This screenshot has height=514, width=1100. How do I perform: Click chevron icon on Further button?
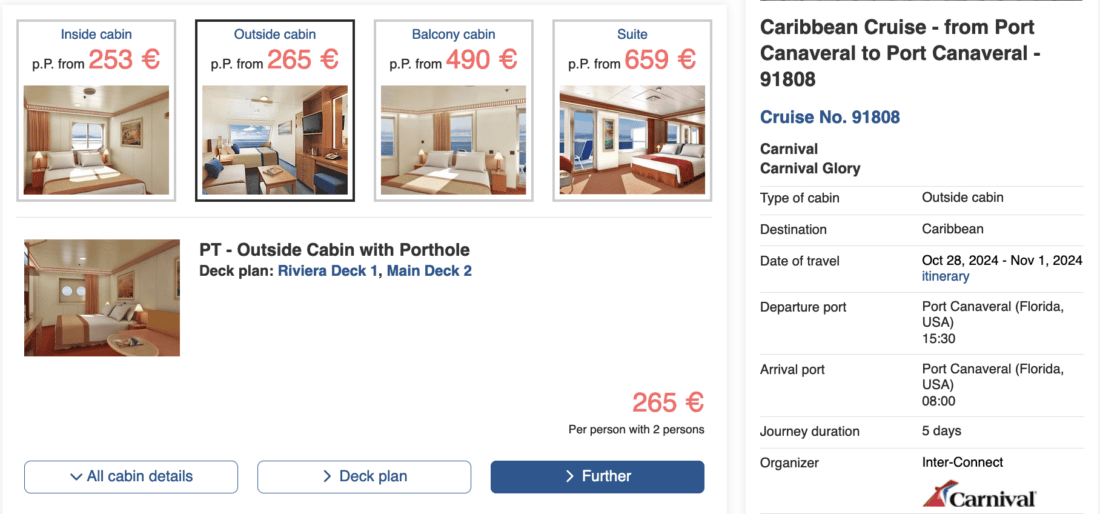click(569, 476)
